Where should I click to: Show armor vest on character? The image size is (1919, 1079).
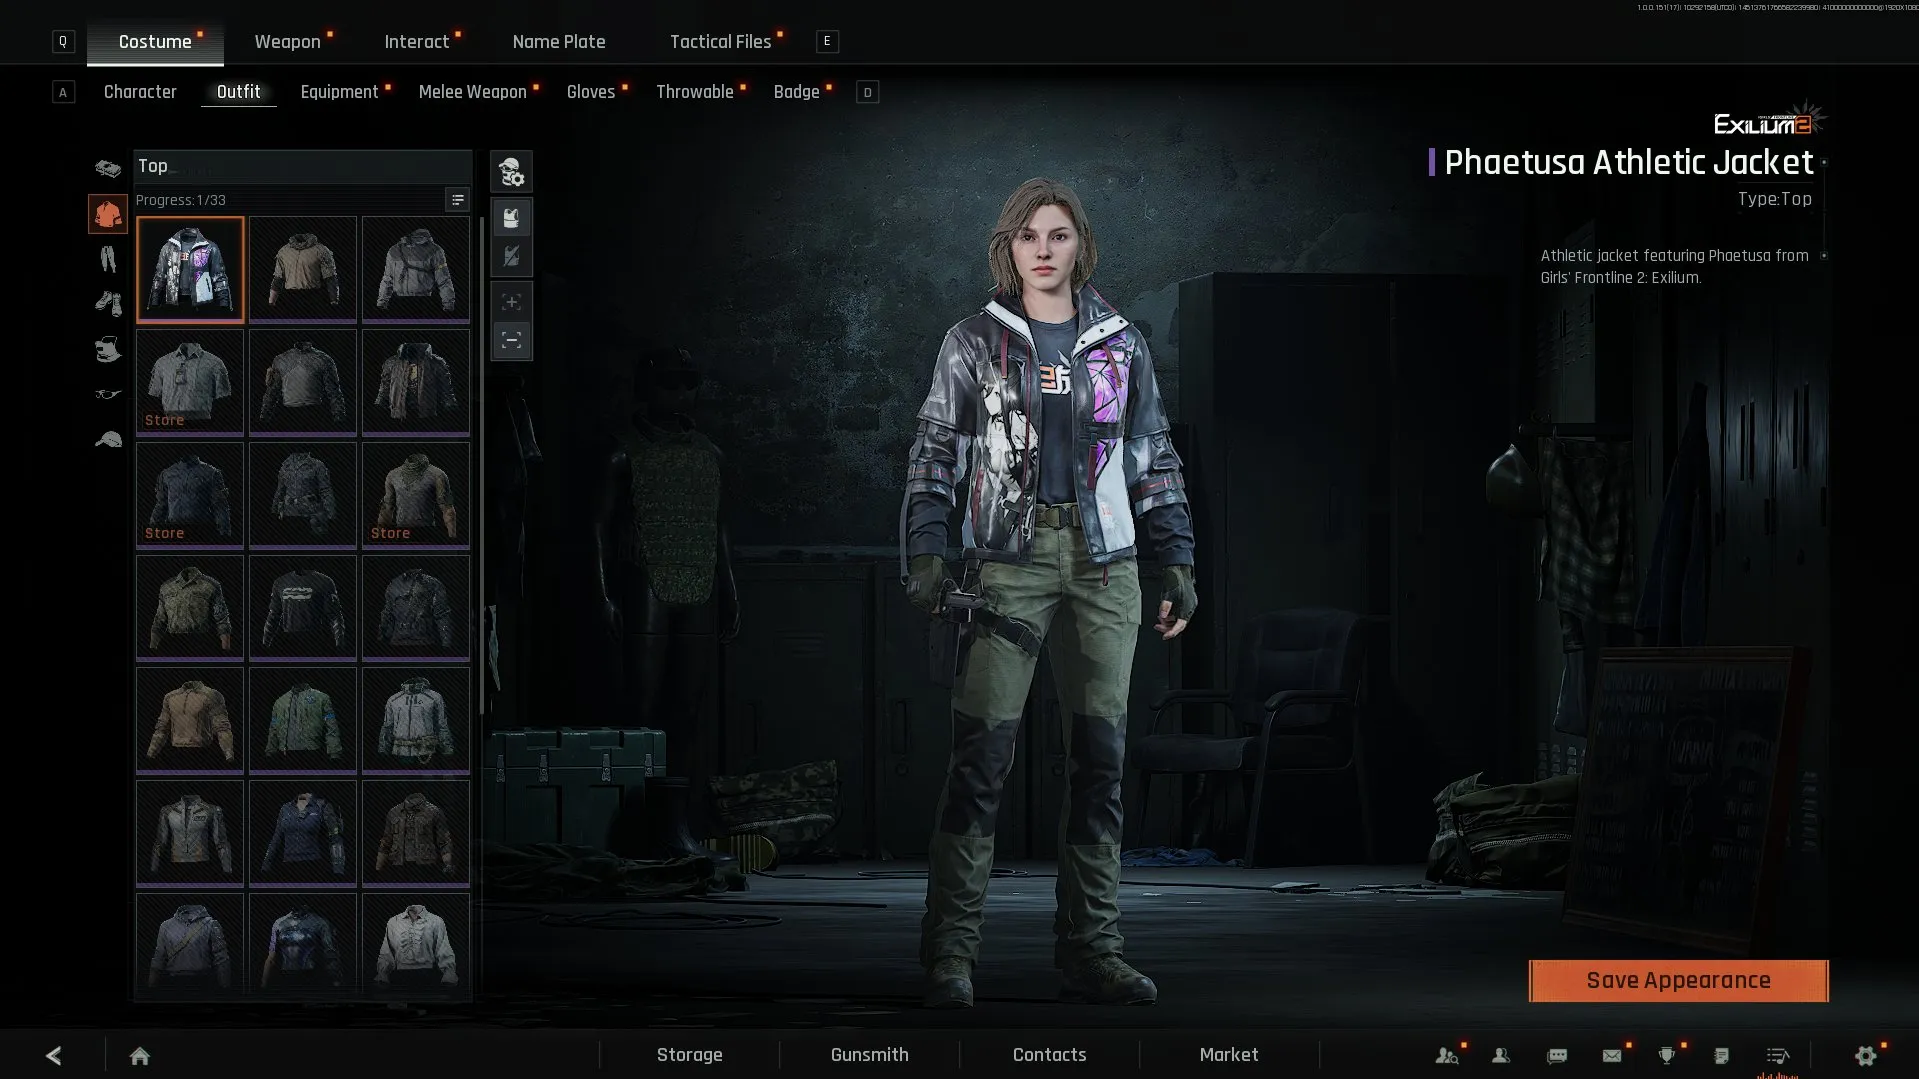[x=511, y=218]
